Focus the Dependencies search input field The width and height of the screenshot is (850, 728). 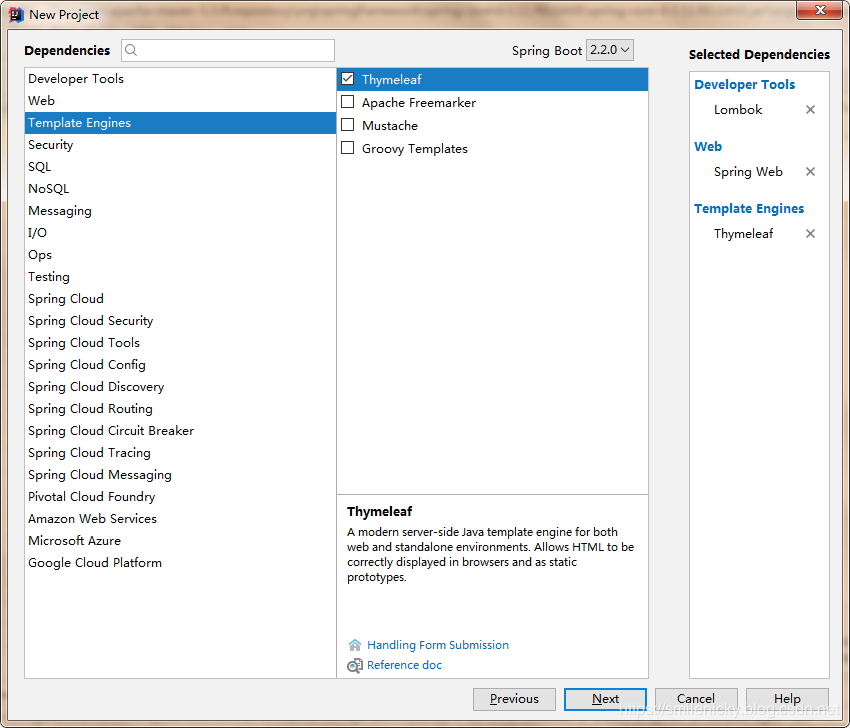[x=228, y=50]
